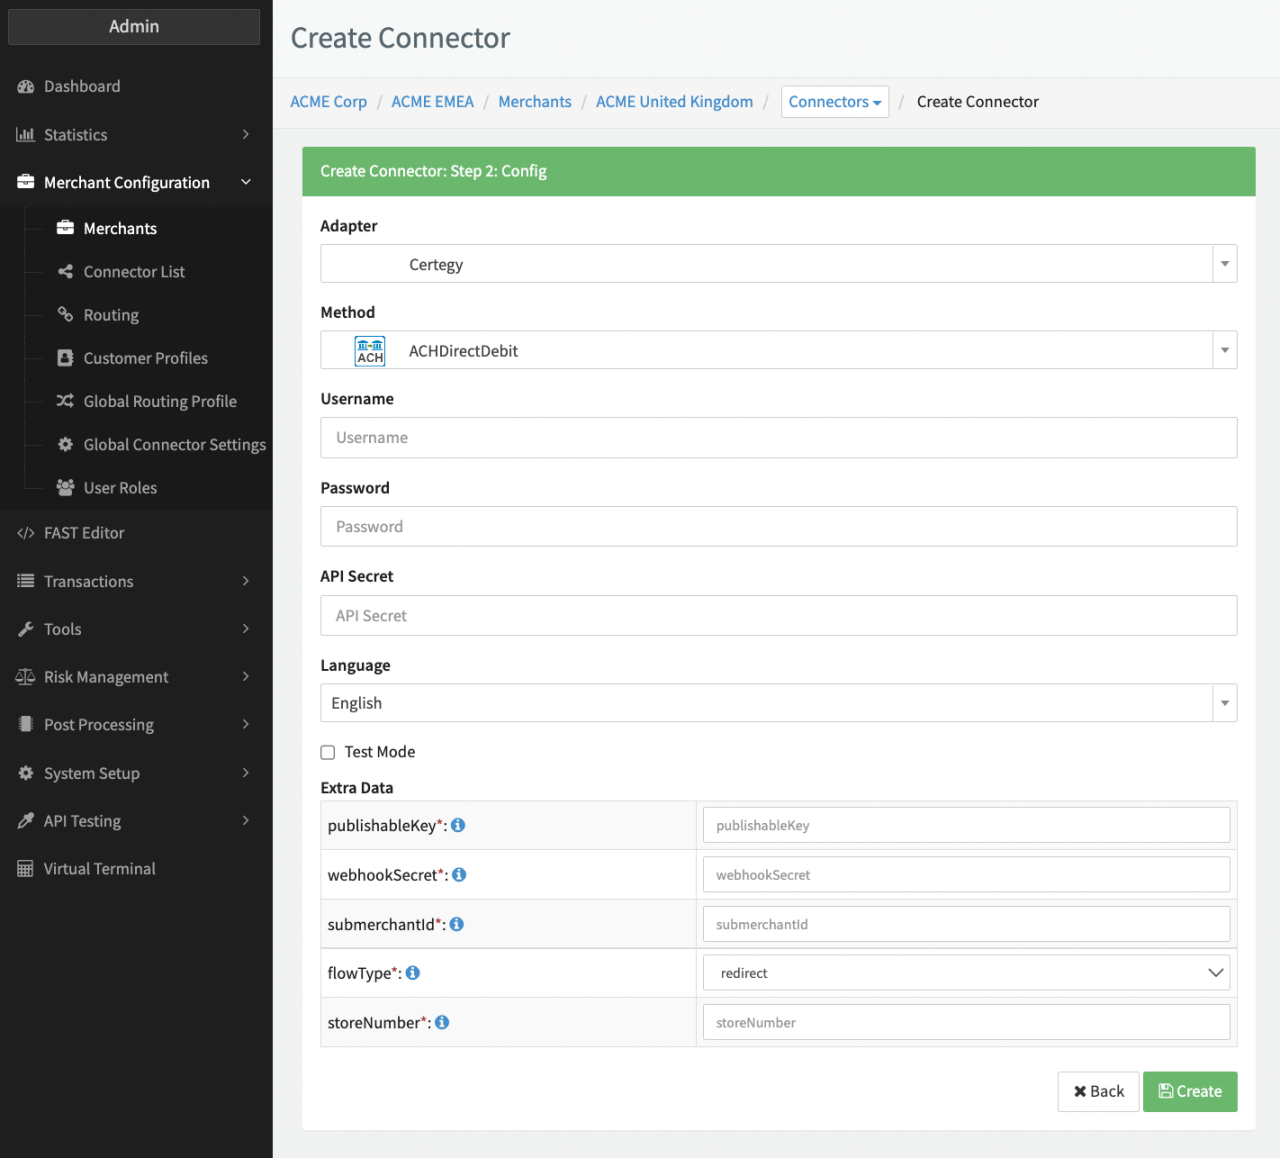Open the Connectors breadcrumb dropdown

tap(834, 102)
